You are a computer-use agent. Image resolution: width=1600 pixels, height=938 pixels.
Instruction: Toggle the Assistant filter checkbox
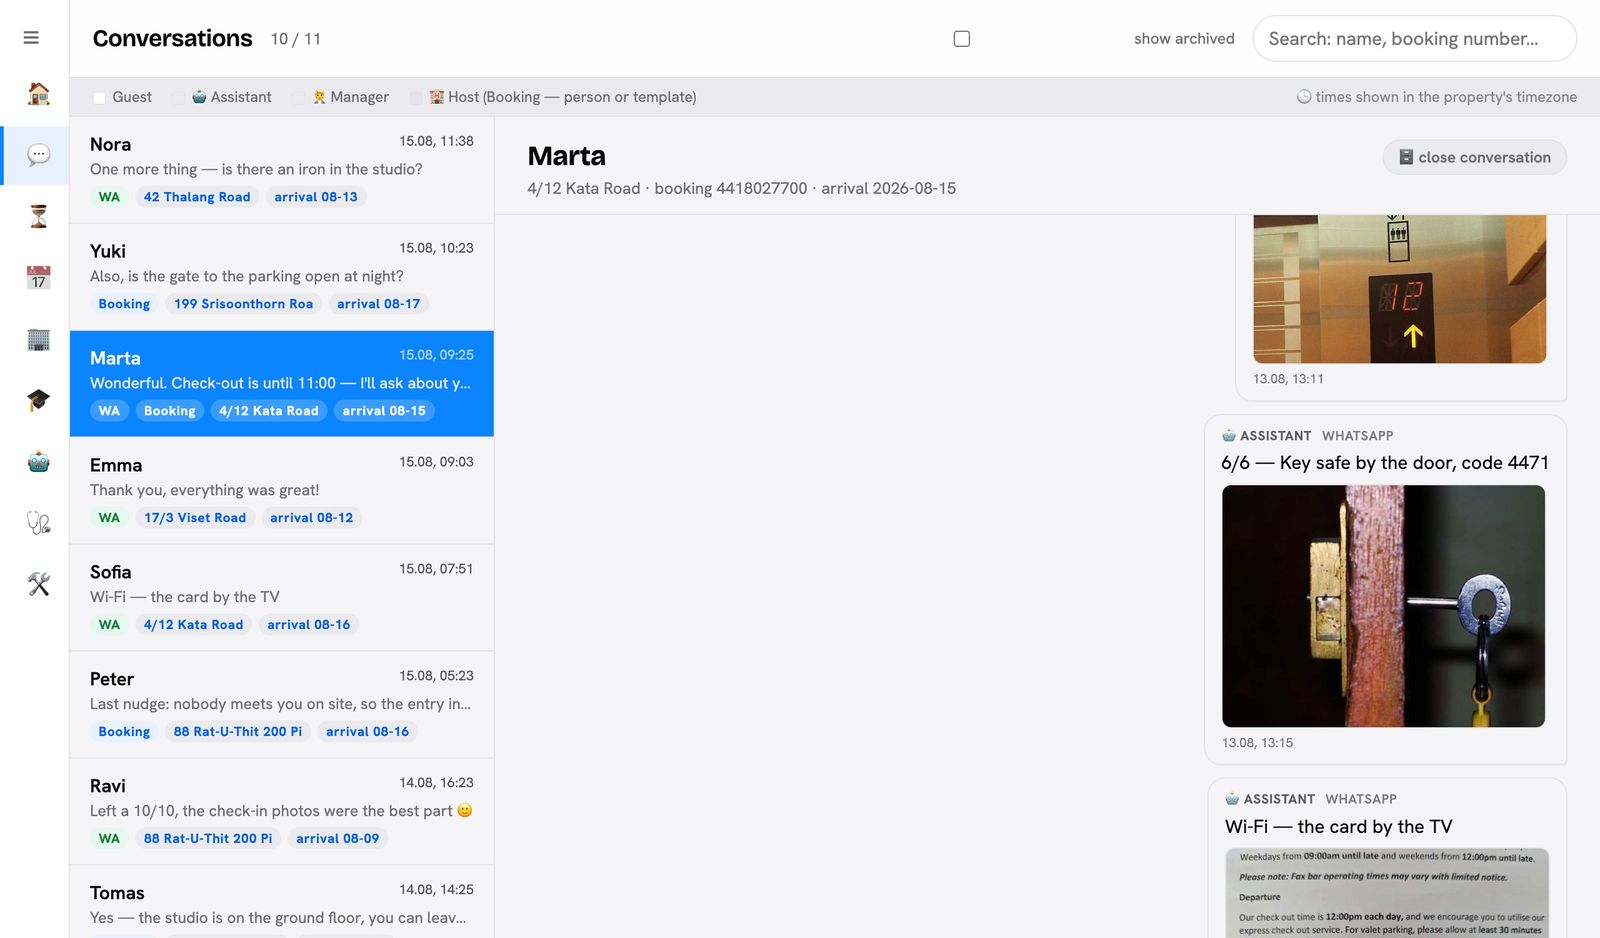tap(178, 97)
